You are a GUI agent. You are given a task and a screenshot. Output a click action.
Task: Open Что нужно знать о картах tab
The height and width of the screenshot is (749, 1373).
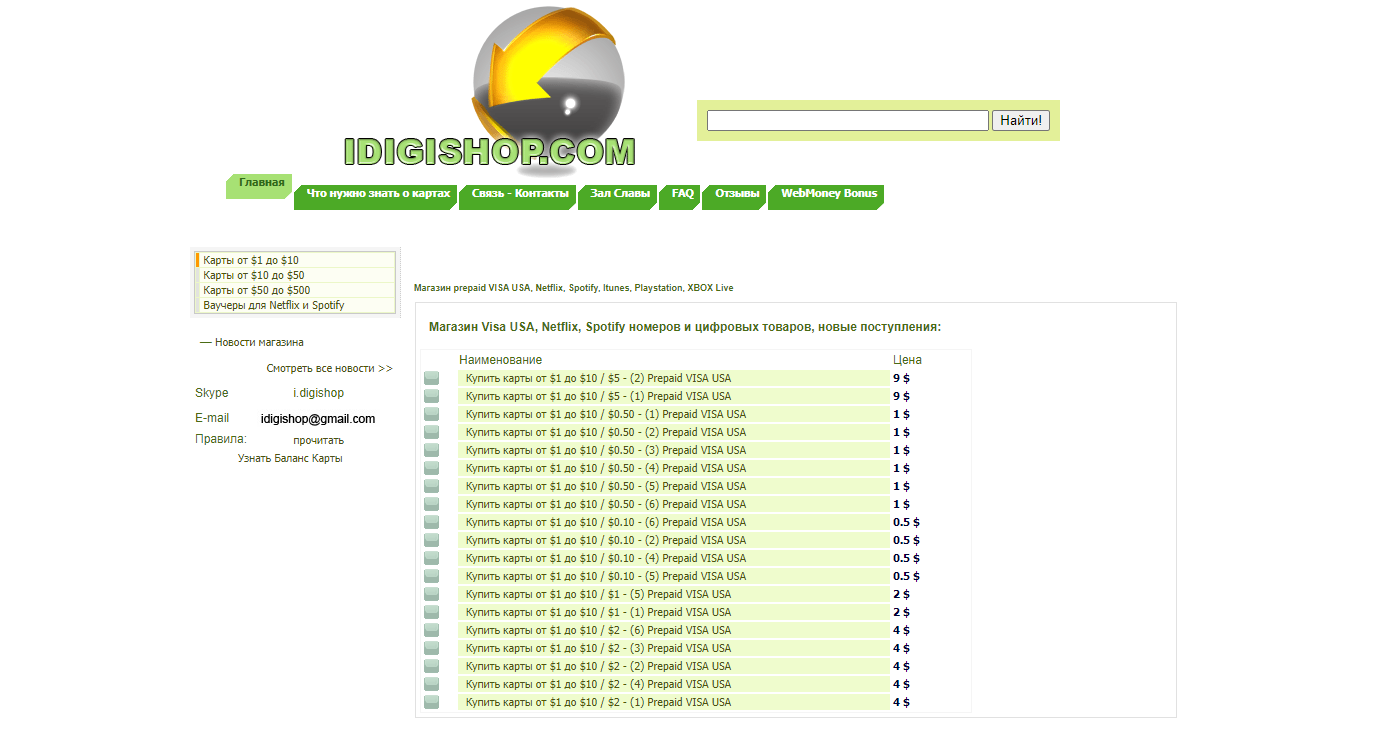click(x=377, y=196)
